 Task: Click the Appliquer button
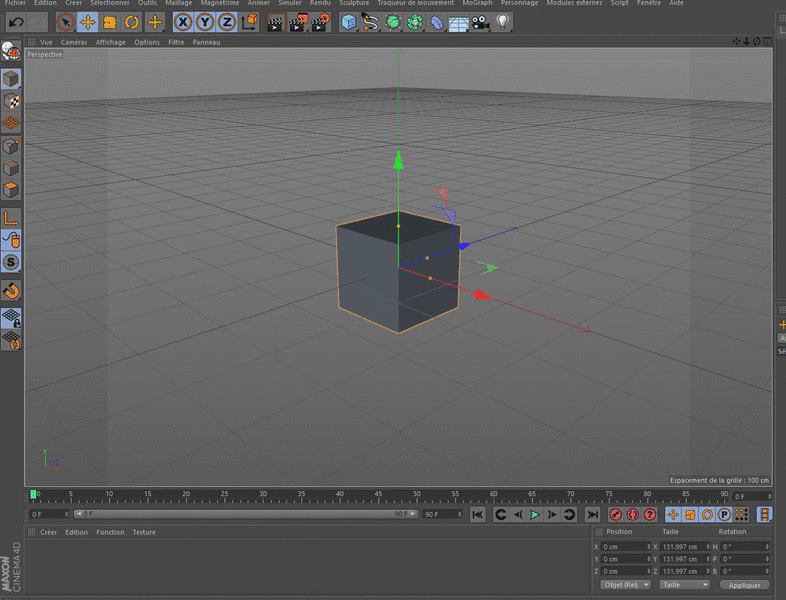[x=744, y=585]
